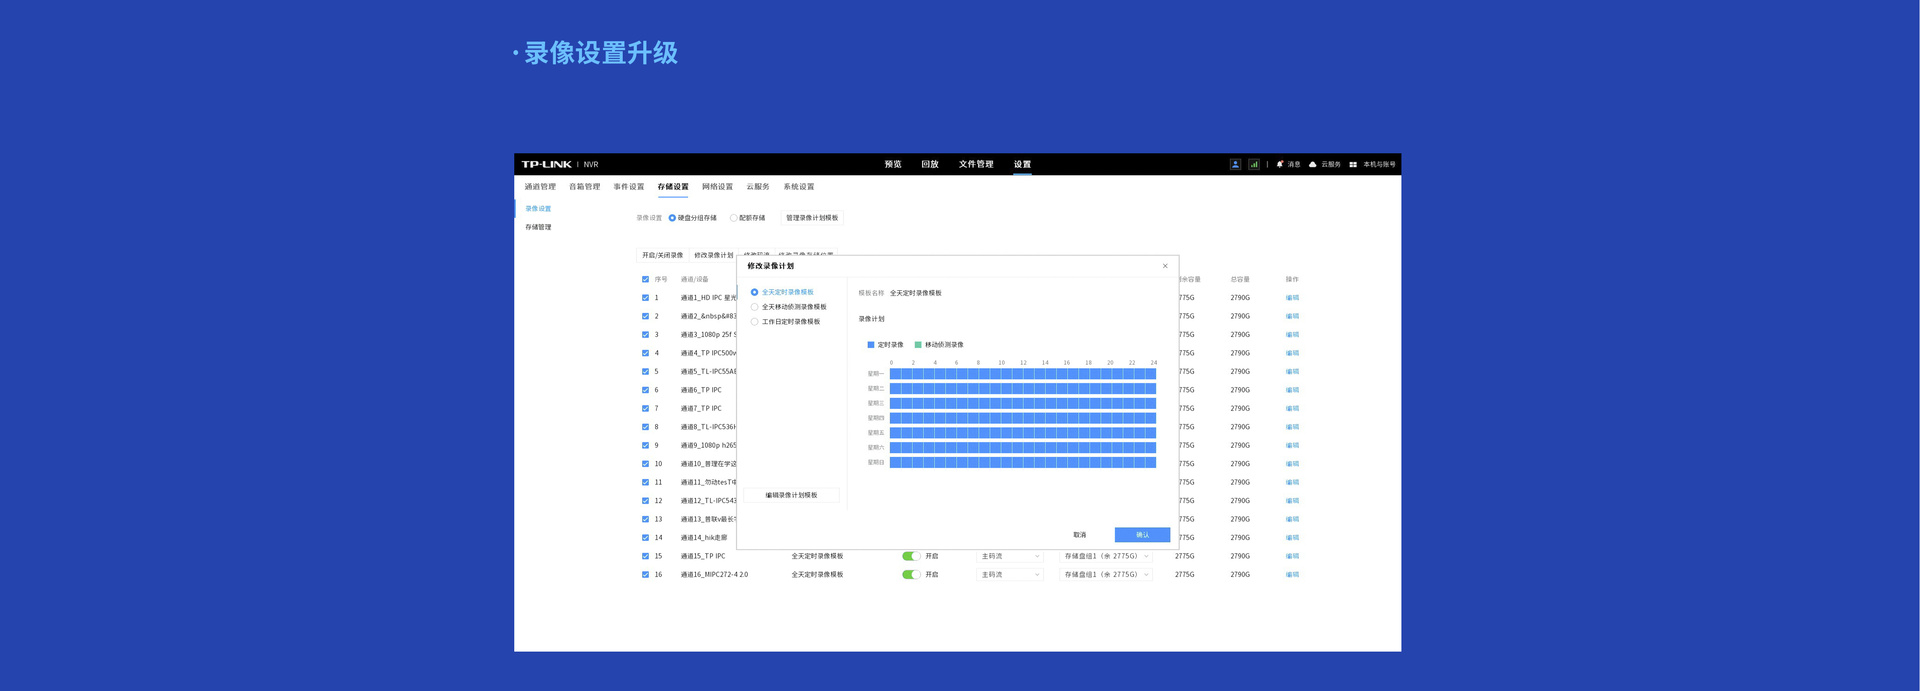
Task: Click the green signal strength icon
Action: pyautogui.click(x=1253, y=164)
